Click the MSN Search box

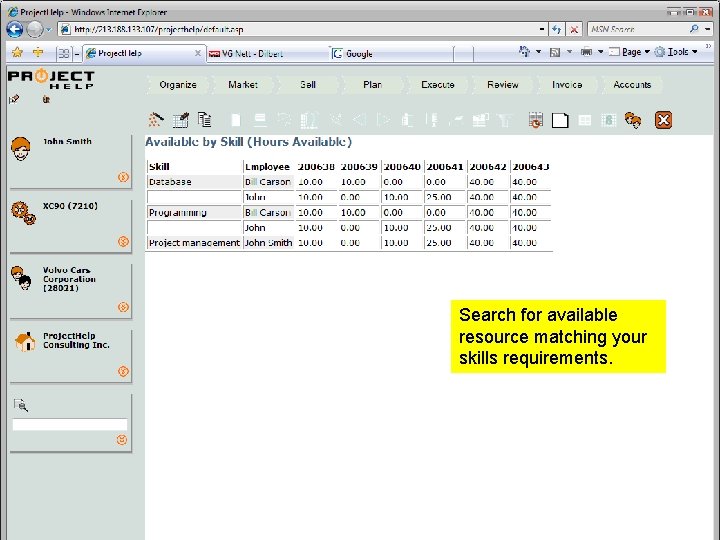click(x=639, y=29)
